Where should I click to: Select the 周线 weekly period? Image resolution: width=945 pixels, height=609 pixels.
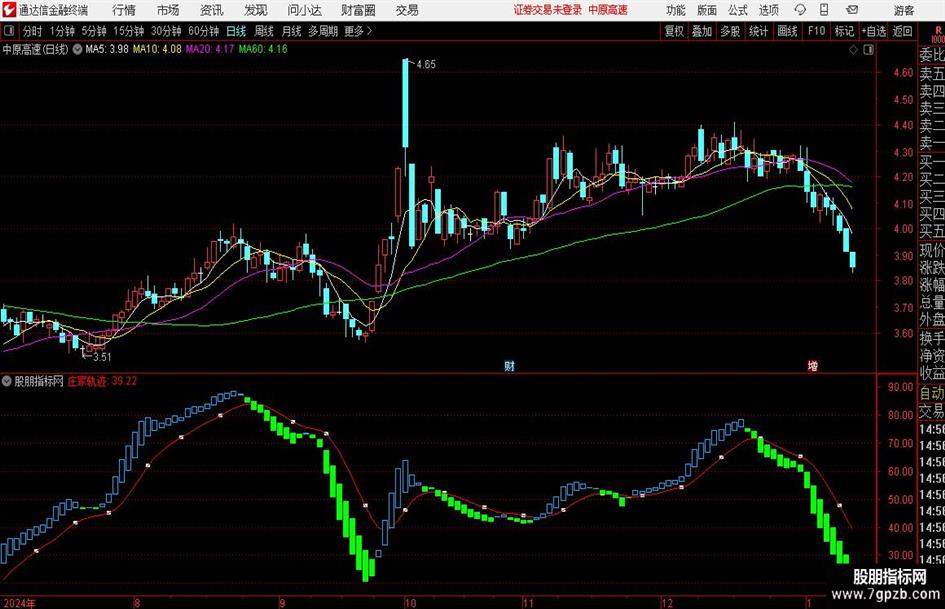tap(264, 31)
